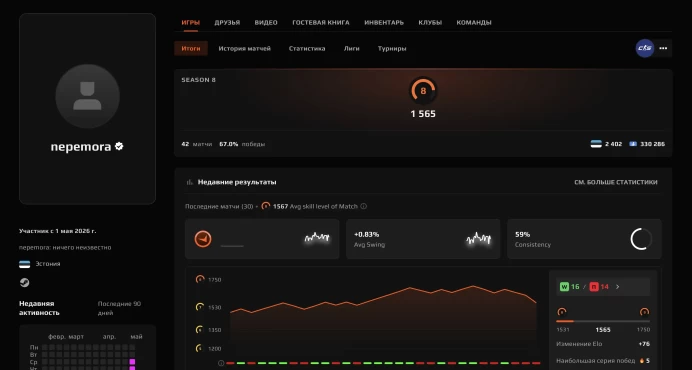Click the 1 565 Elo value
The image size is (692, 370).
point(423,114)
